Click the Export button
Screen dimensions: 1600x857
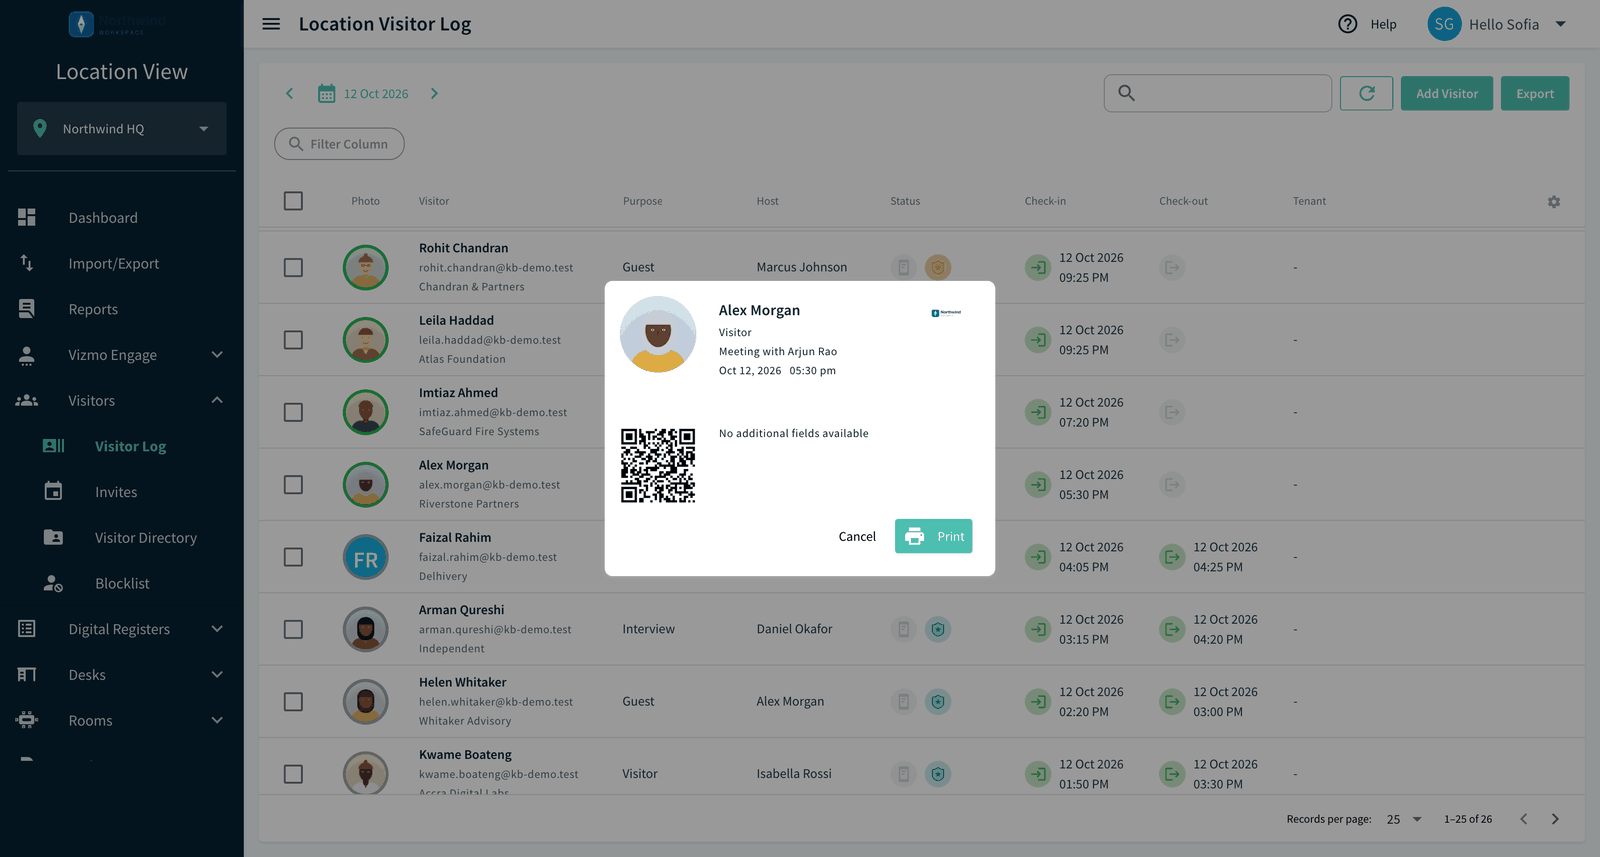pyautogui.click(x=1535, y=93)
